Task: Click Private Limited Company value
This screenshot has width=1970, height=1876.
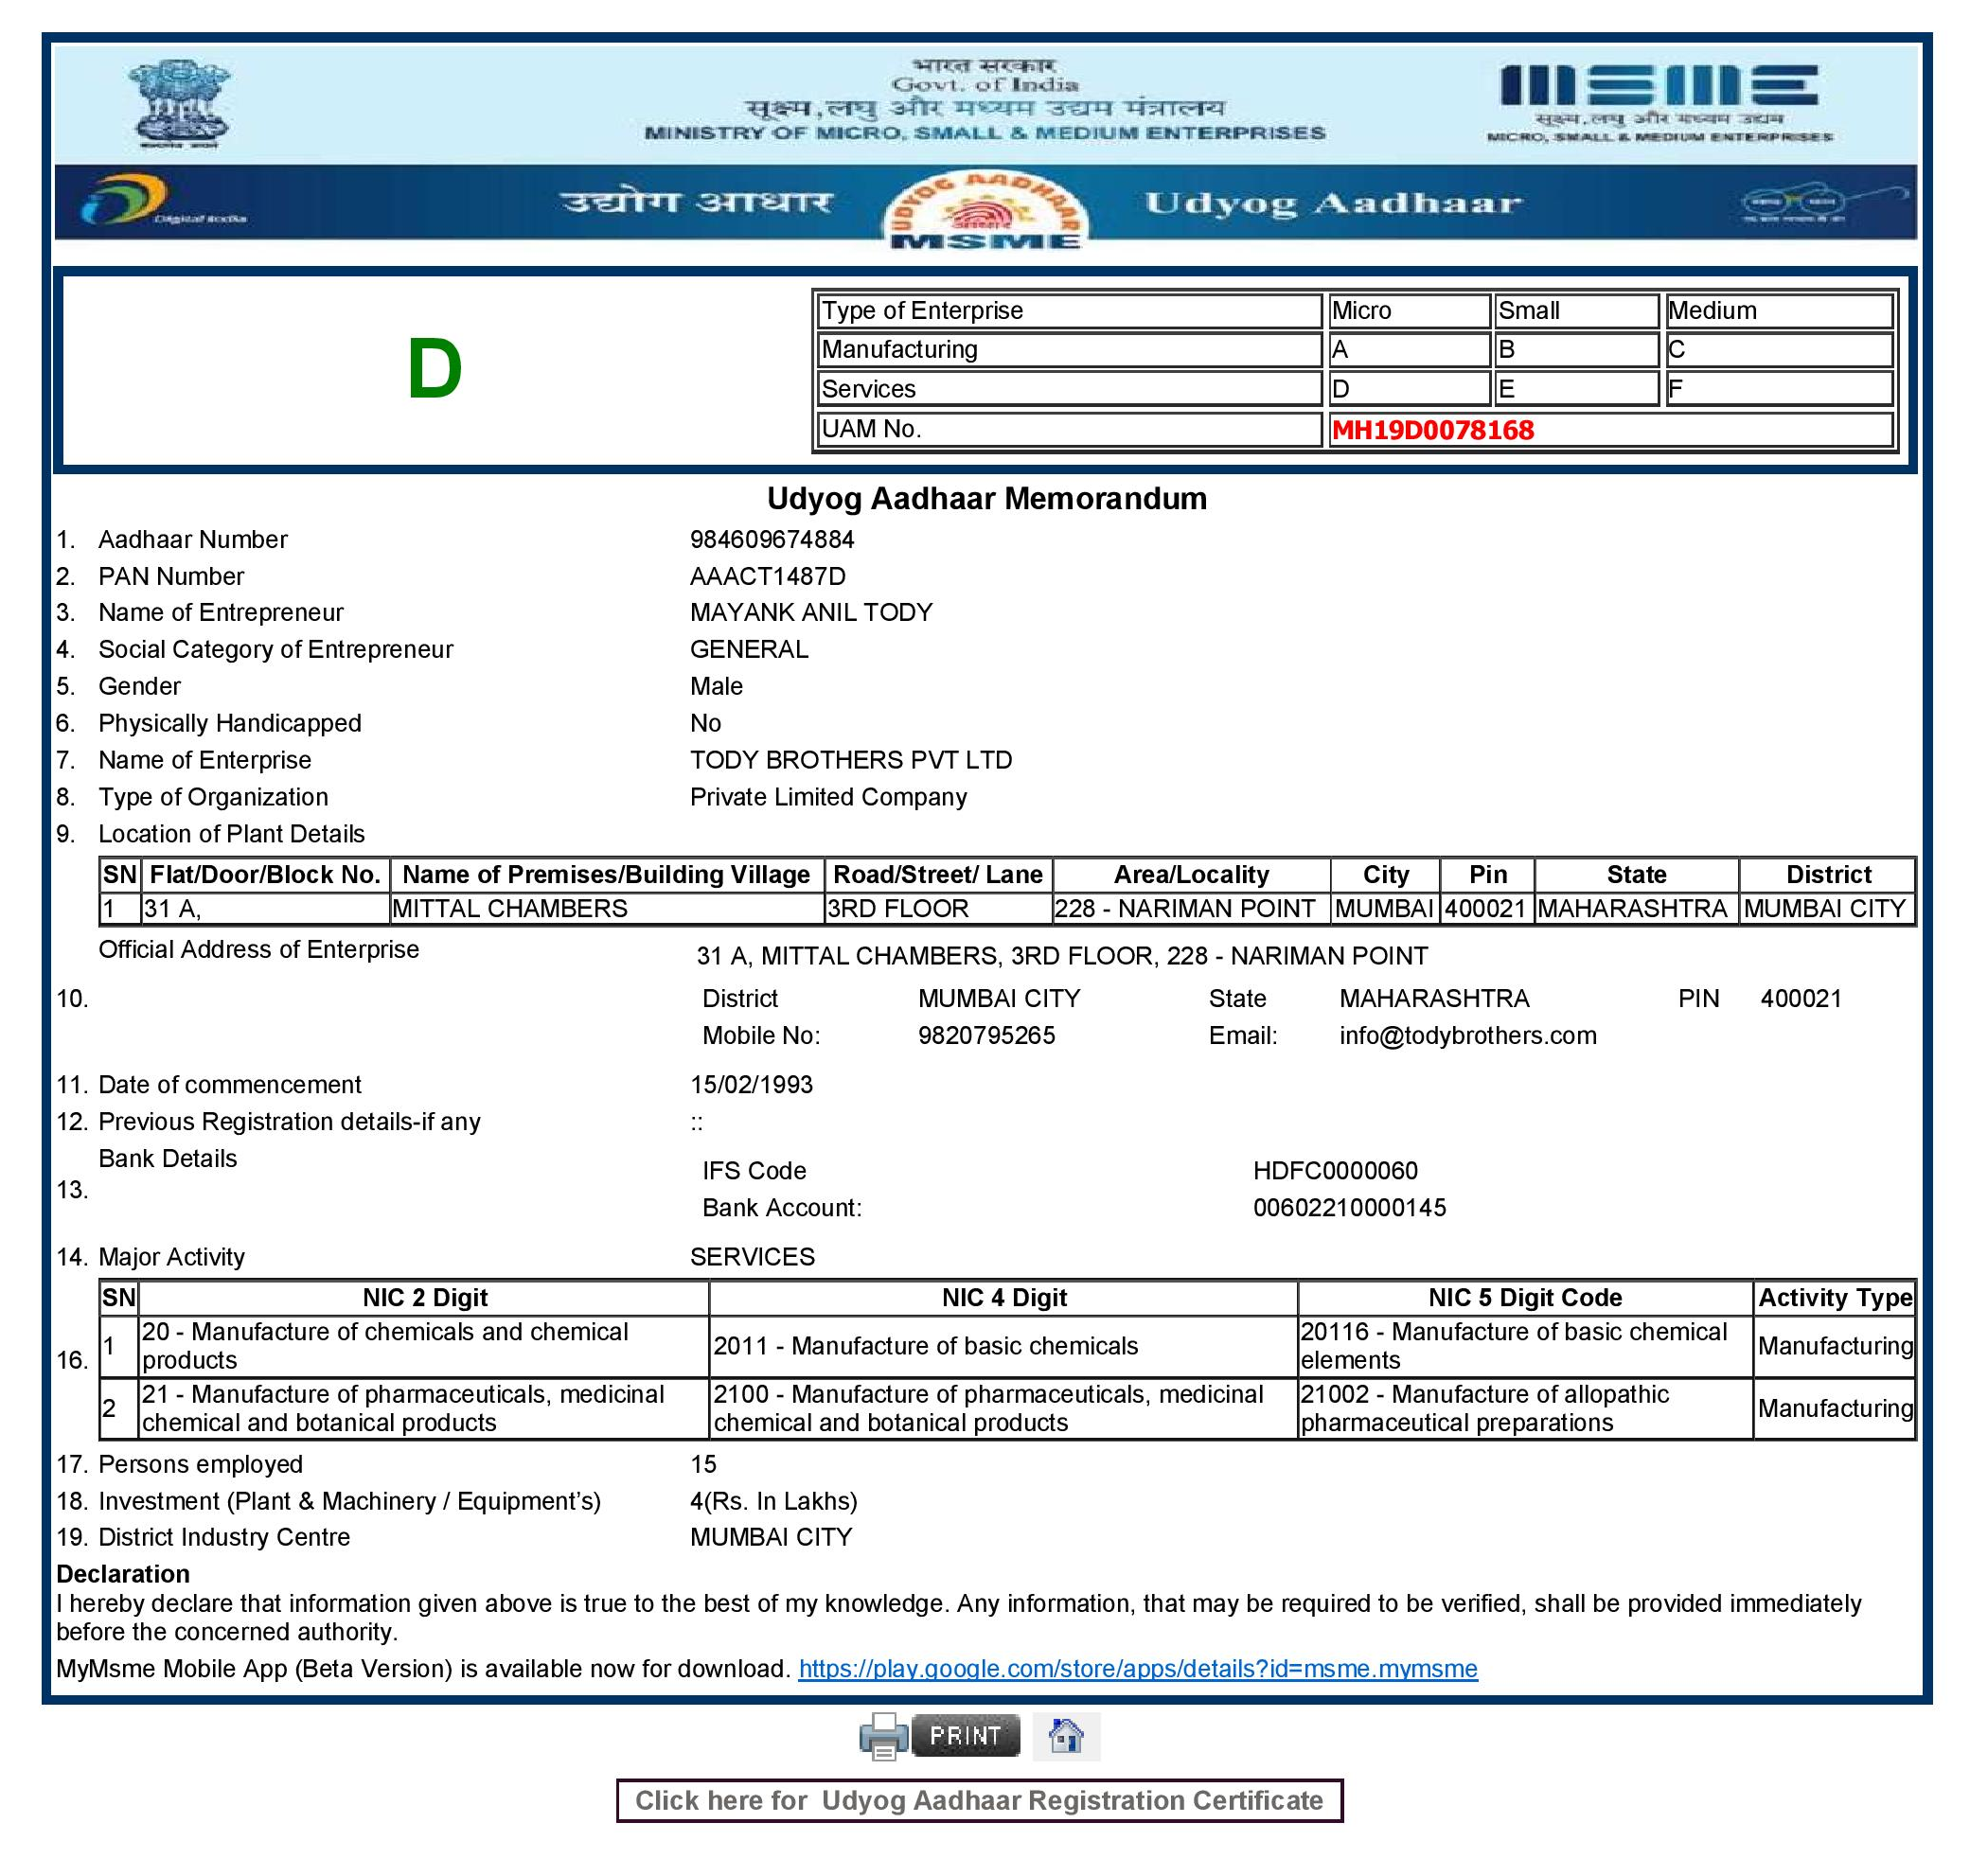Action: click(828, 797)
